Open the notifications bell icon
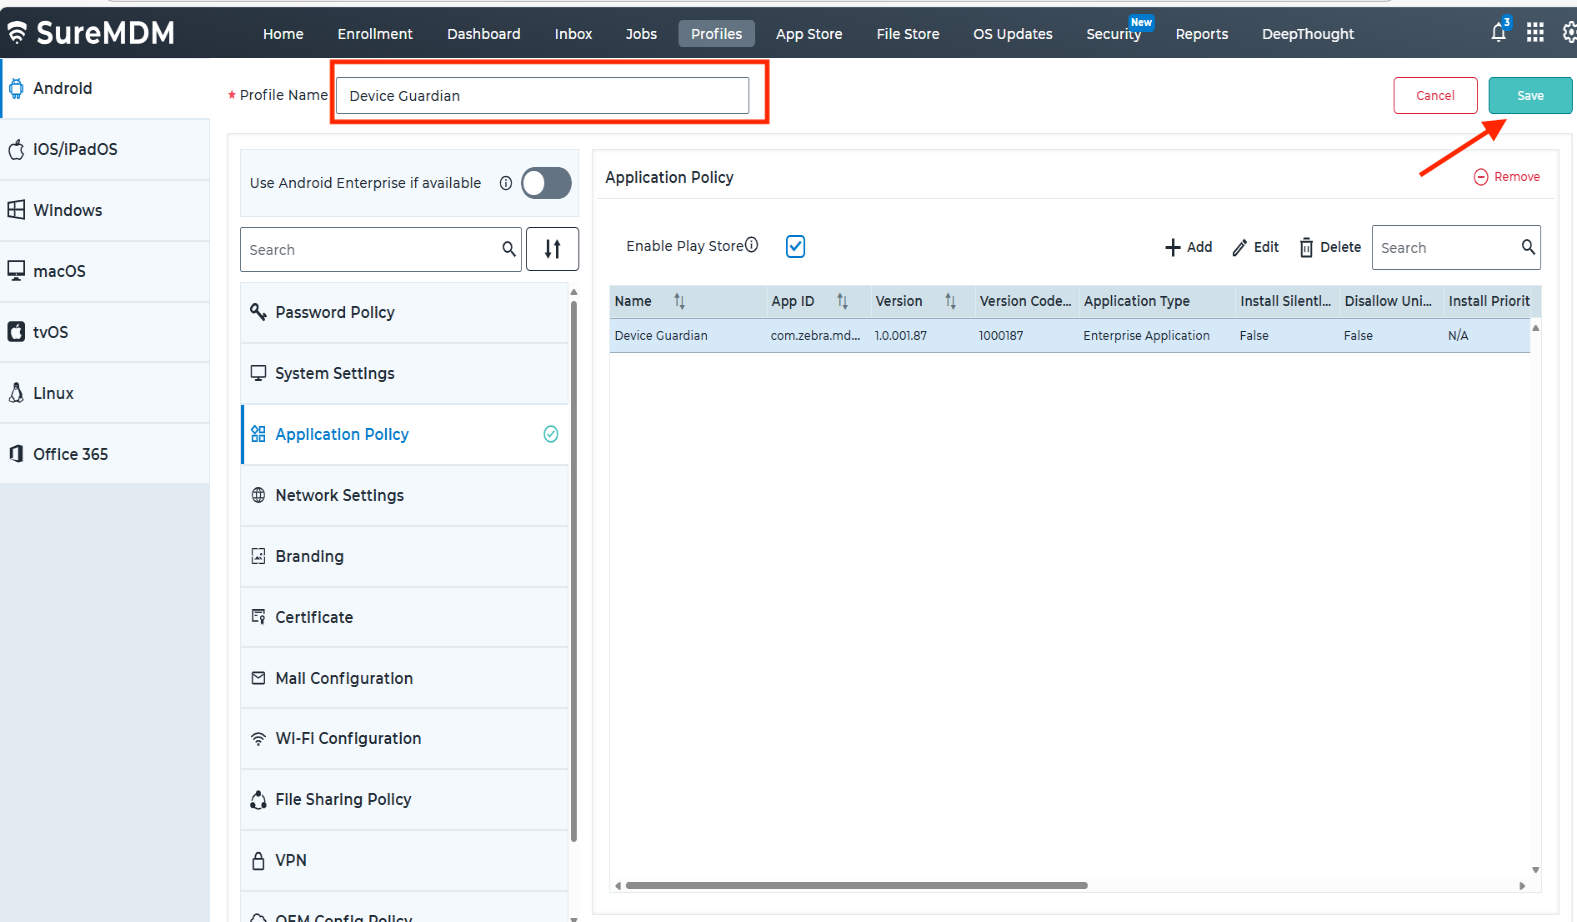Image resolution: width=1577 pixels, height=922 pixels. pos(1498,33)
